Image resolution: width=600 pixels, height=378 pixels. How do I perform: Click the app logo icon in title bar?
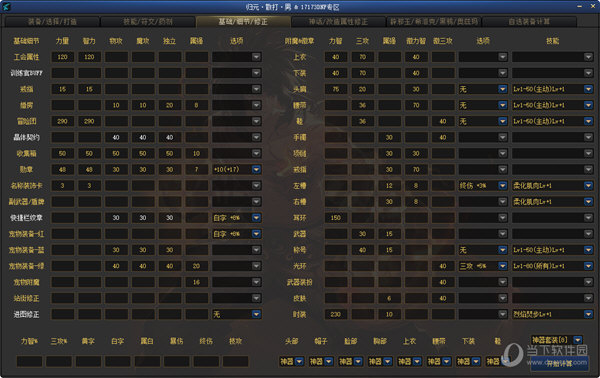pyautogui.click(x=6, y=7)
